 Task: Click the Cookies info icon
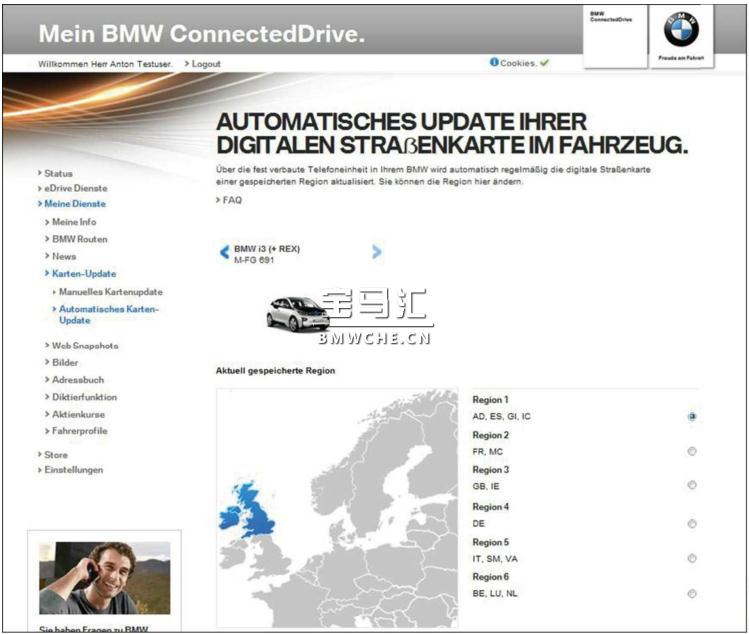coord(494,62)
